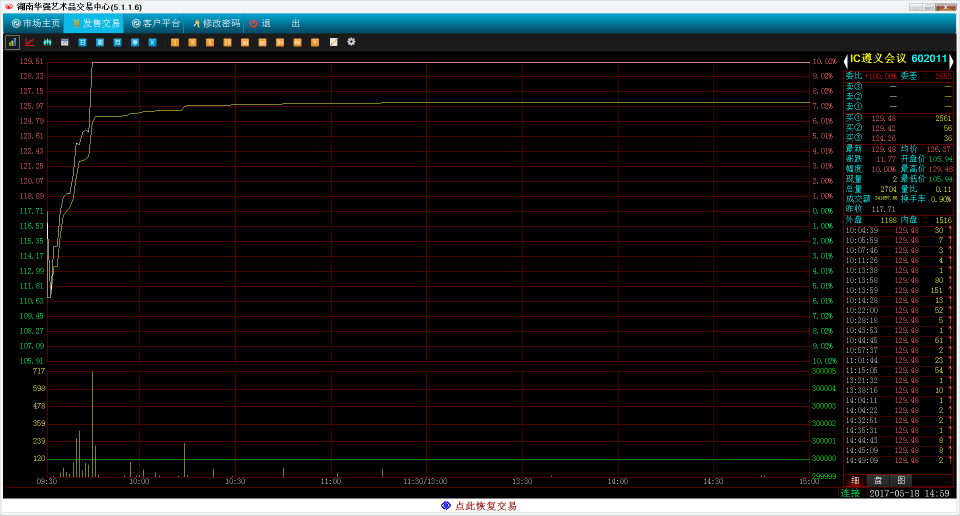Click the calendar icon in chart toolbar
Image resolution: width=960 pixels, height=516 pixels.
[65, 42]
